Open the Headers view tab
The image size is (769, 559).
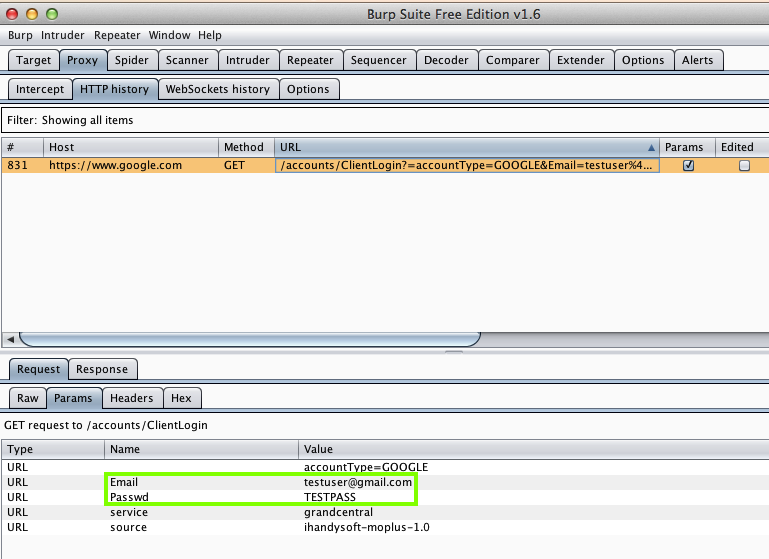[x=132, y=398]
